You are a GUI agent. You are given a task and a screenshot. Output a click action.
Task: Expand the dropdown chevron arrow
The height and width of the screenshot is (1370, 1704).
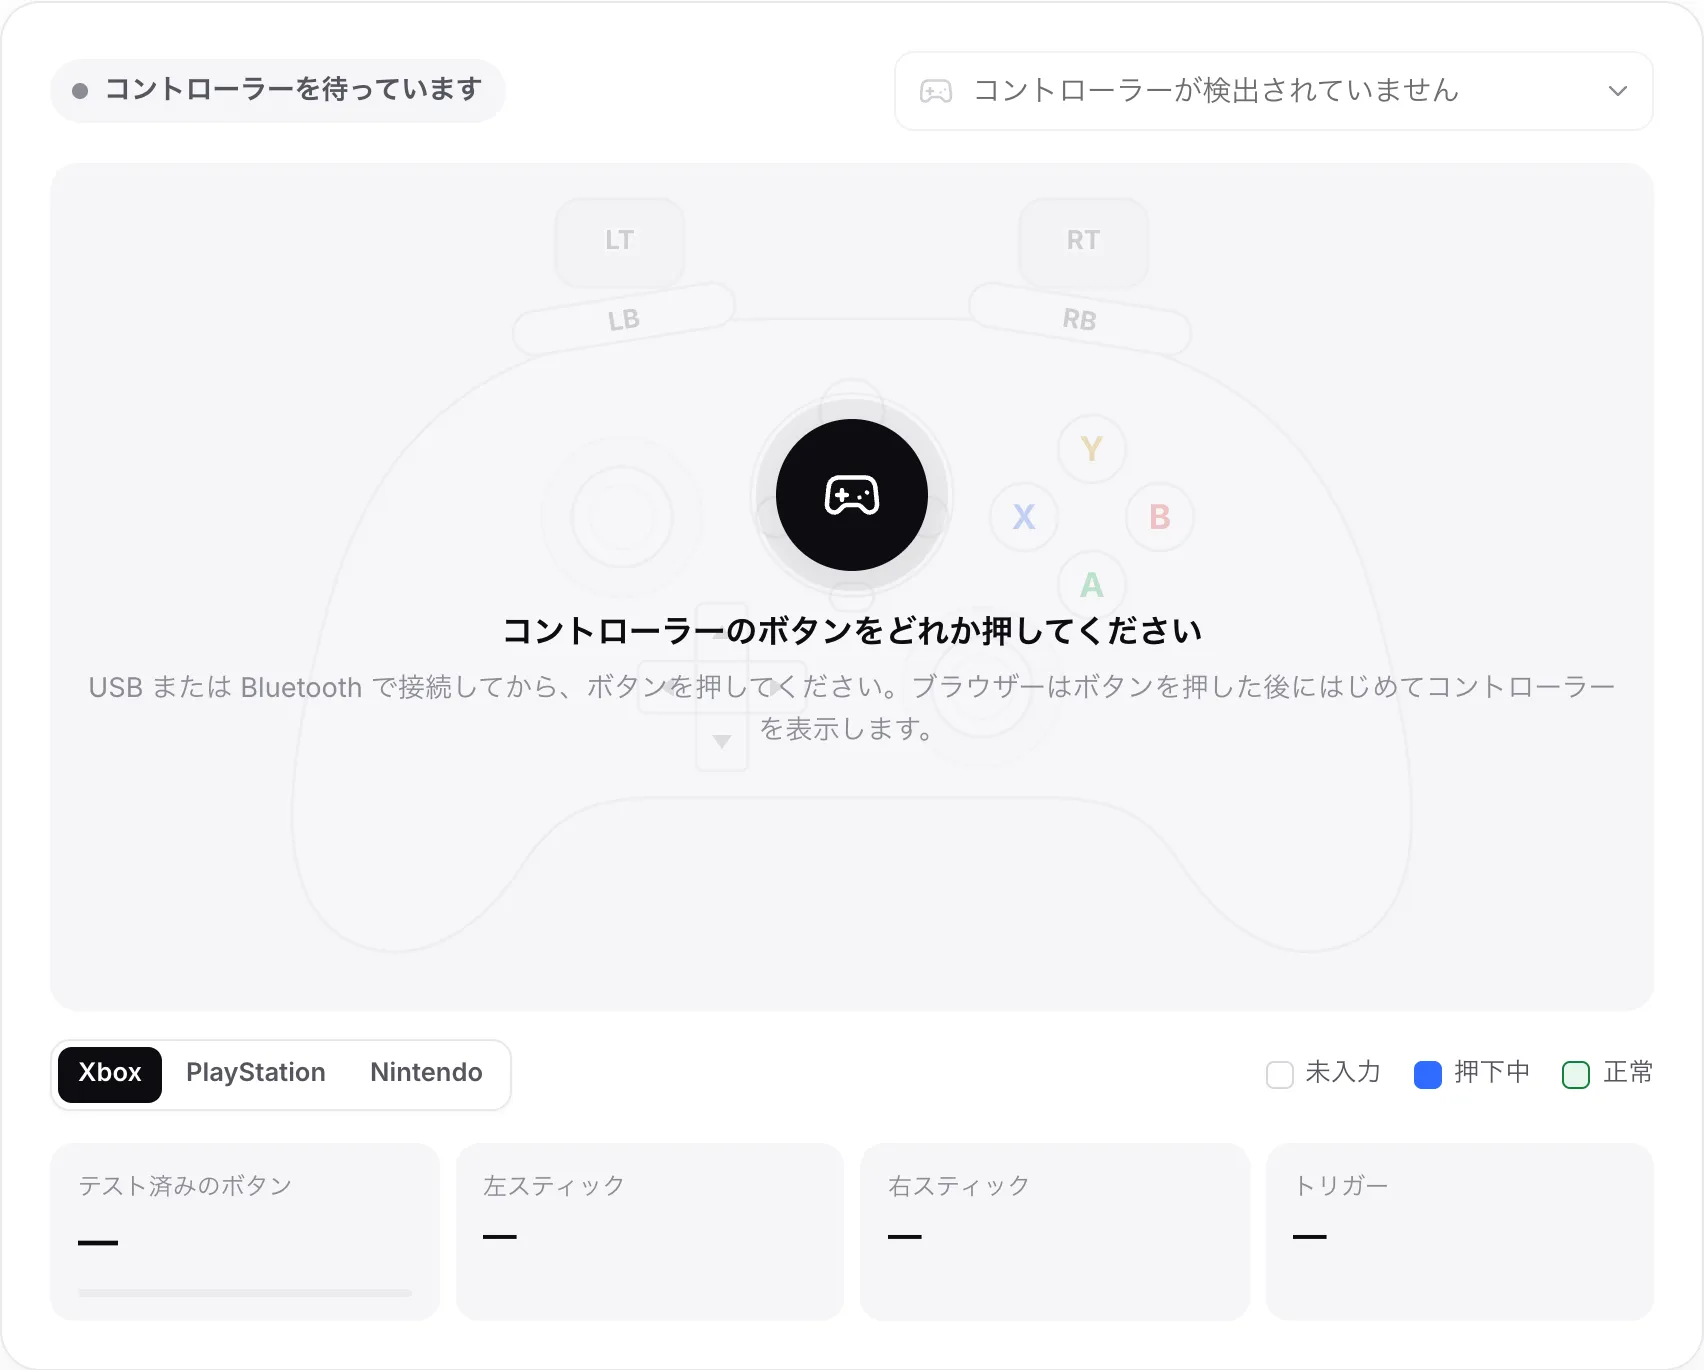[1617, 91]
